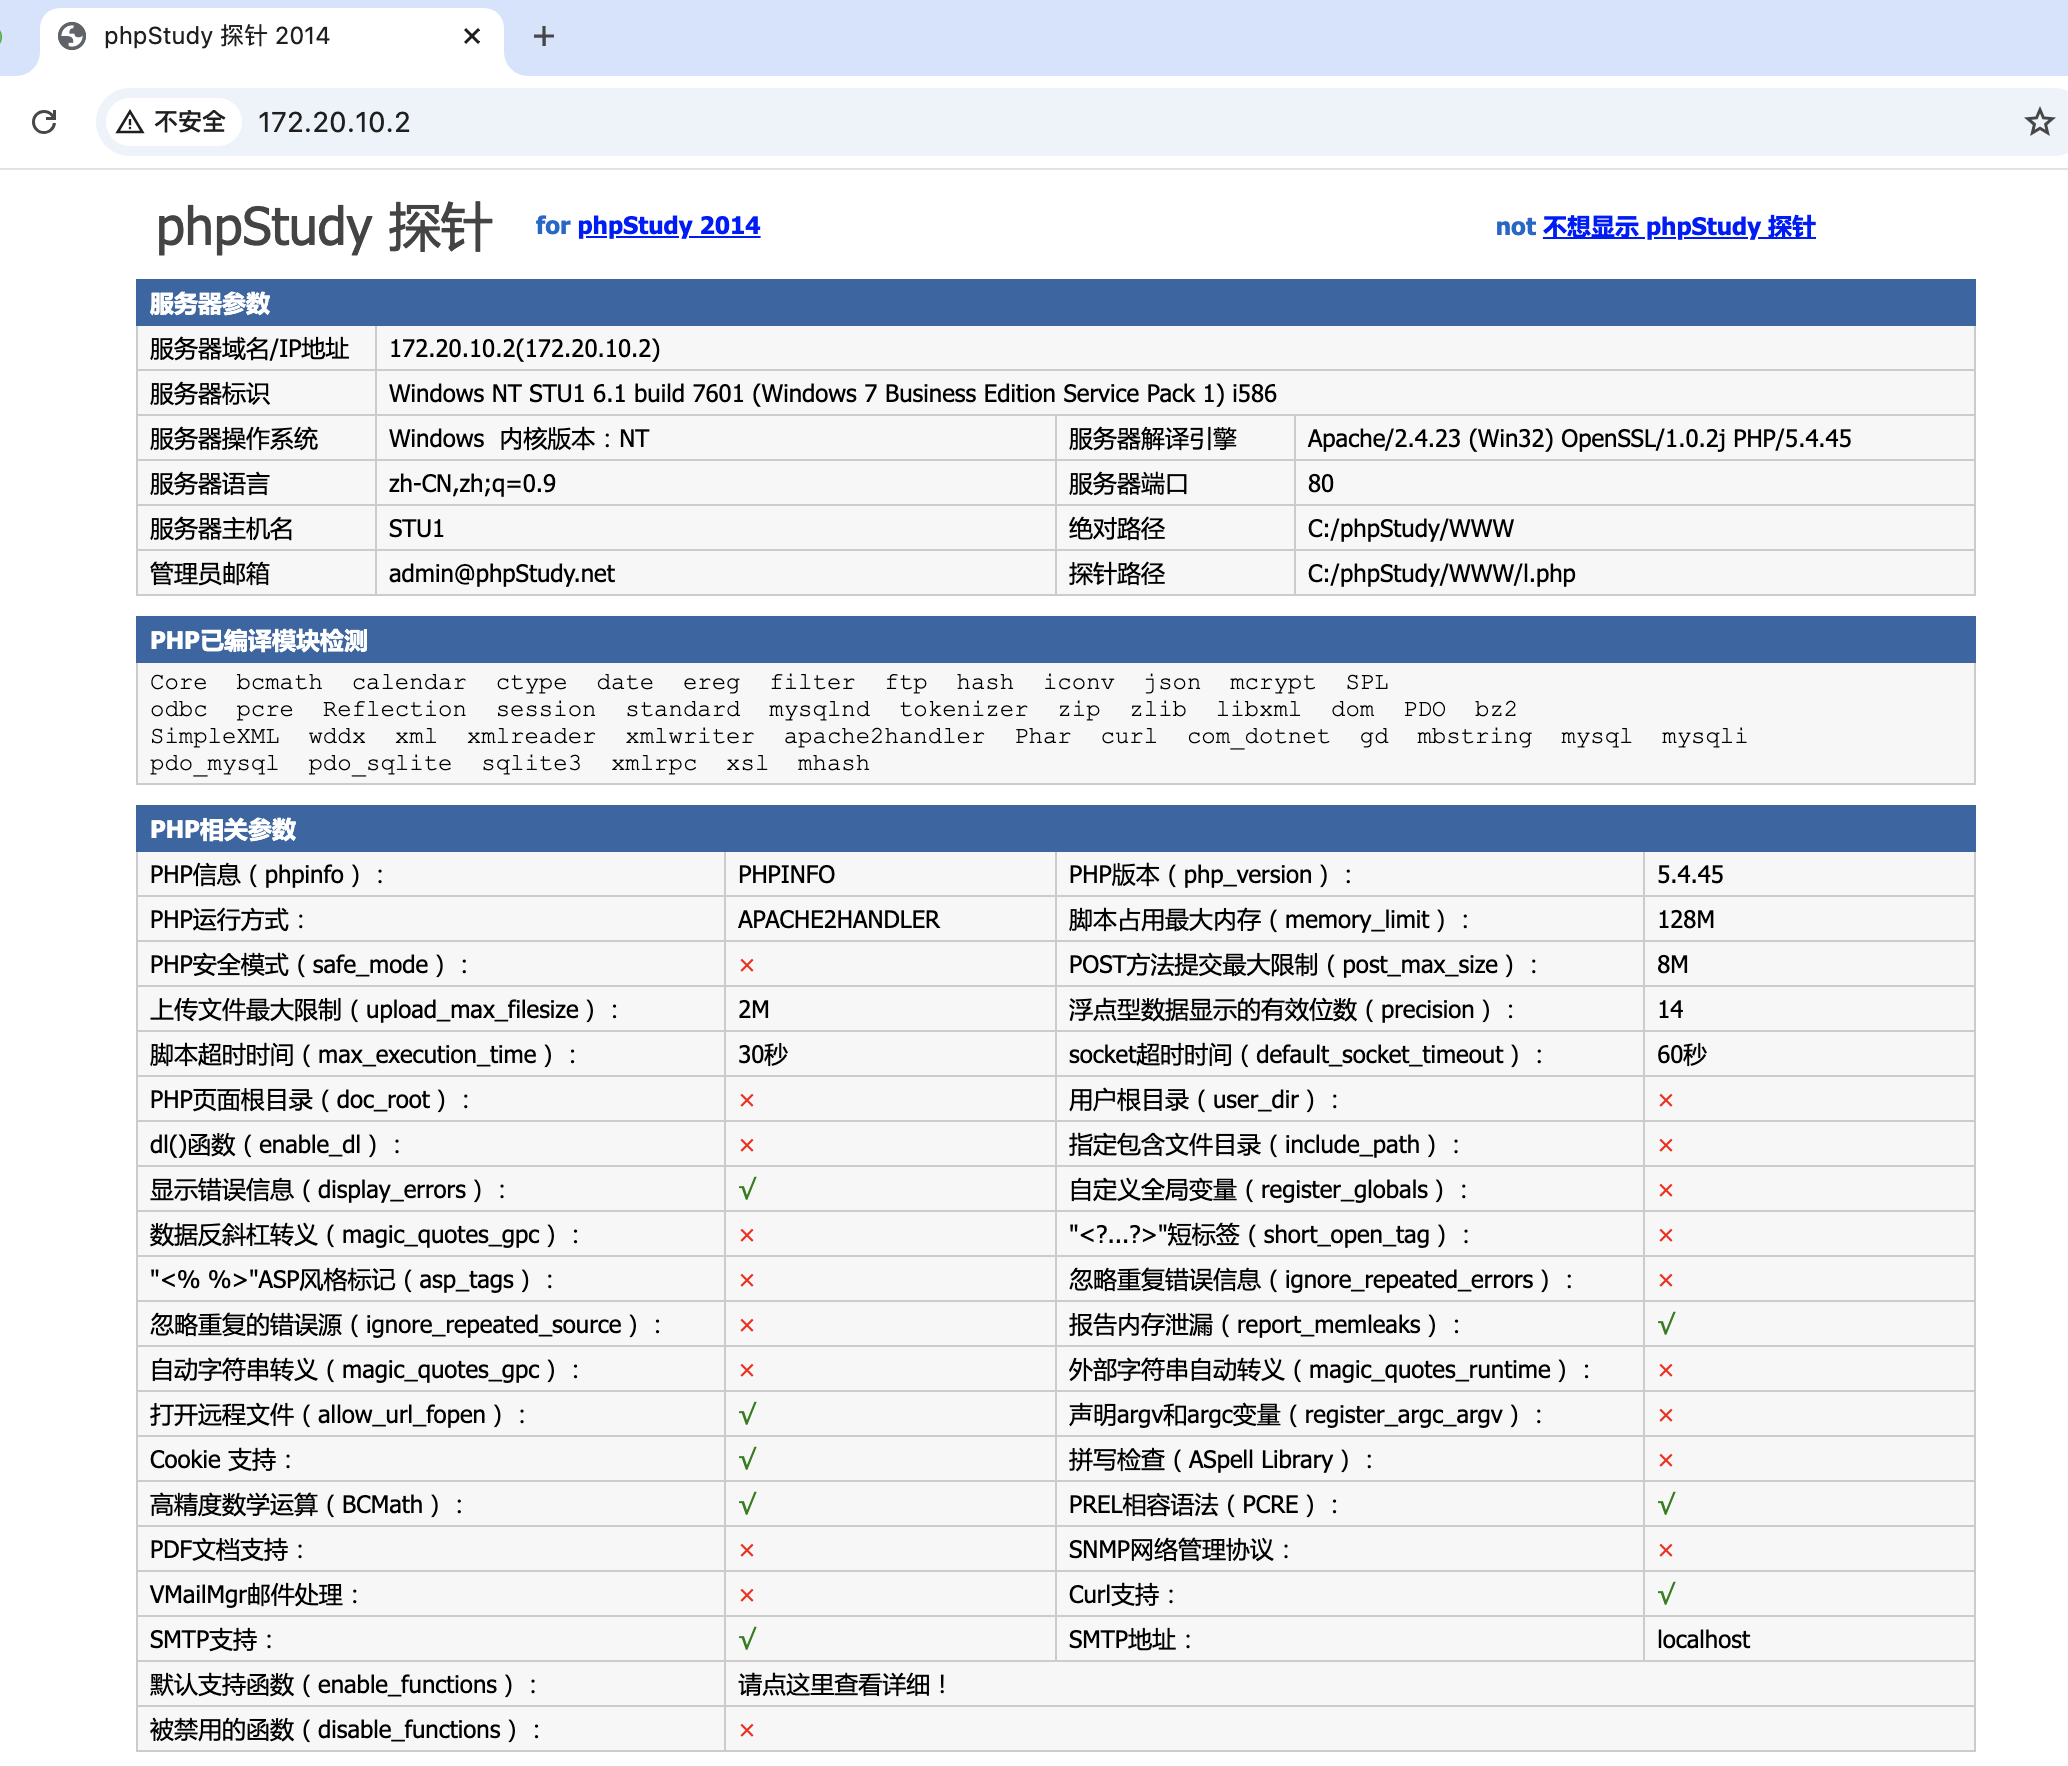Open the PHPINFO link
2068x1766 pixels.
pos(786,875)
